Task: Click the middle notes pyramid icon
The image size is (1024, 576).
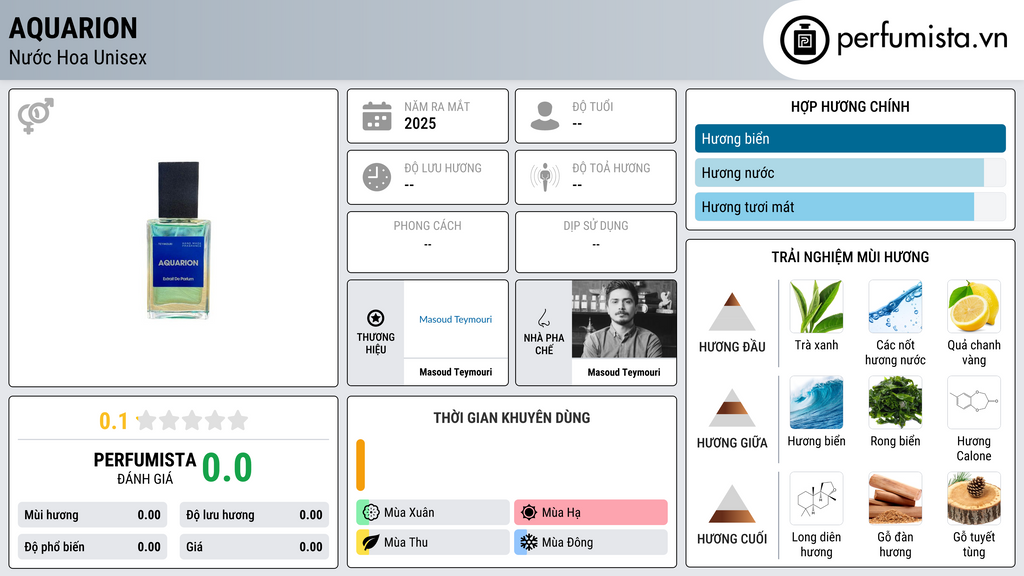Action: pos(732,408)
